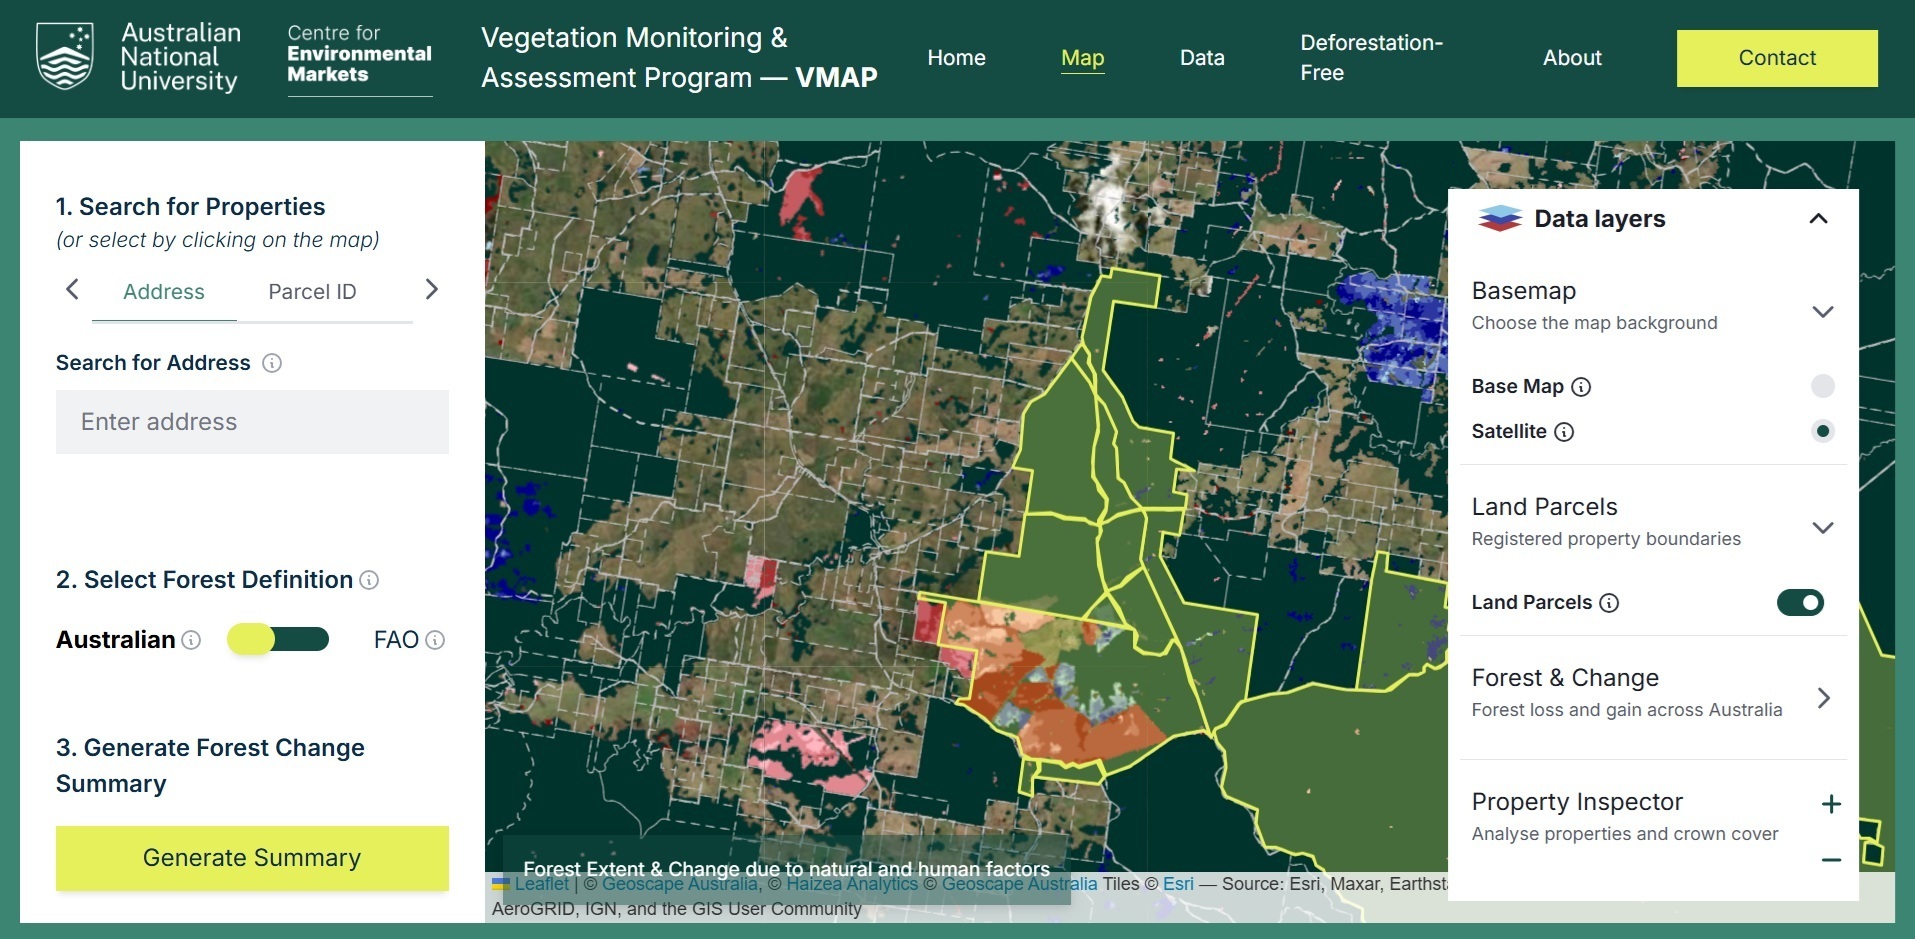Open the Base Map info icon
Screen dimensions: 1915x939
pyautogui.click(x=1581, y=387)
